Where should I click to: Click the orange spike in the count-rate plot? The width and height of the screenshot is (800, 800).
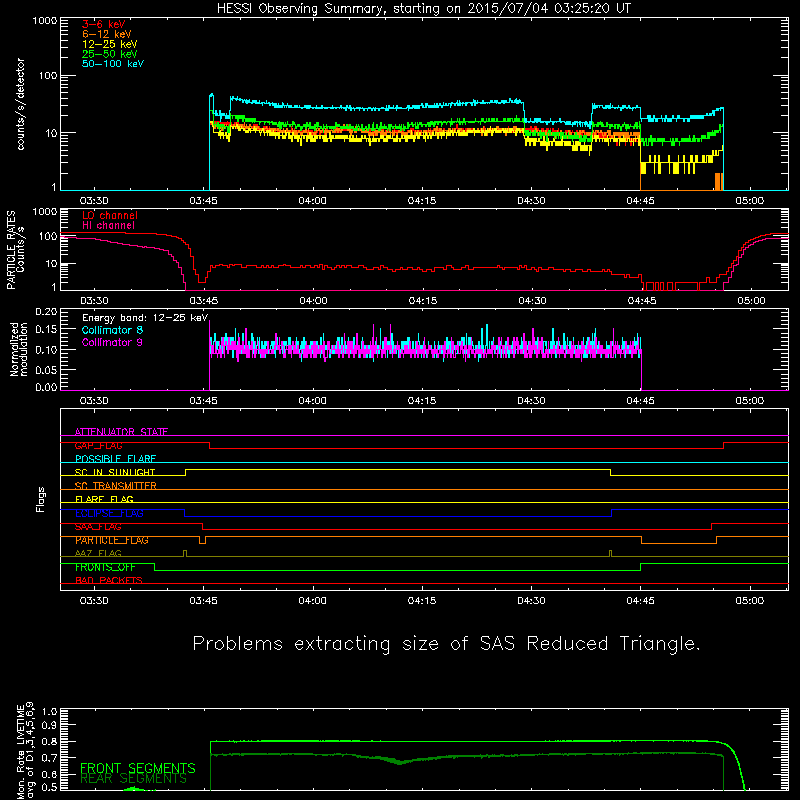(x=718, y=182)
